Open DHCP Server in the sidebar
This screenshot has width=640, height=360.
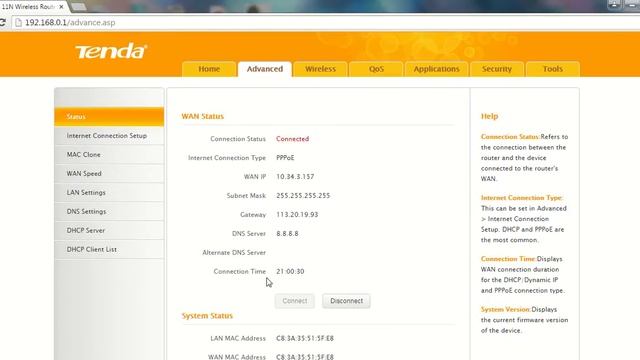(x=109, y=230)
